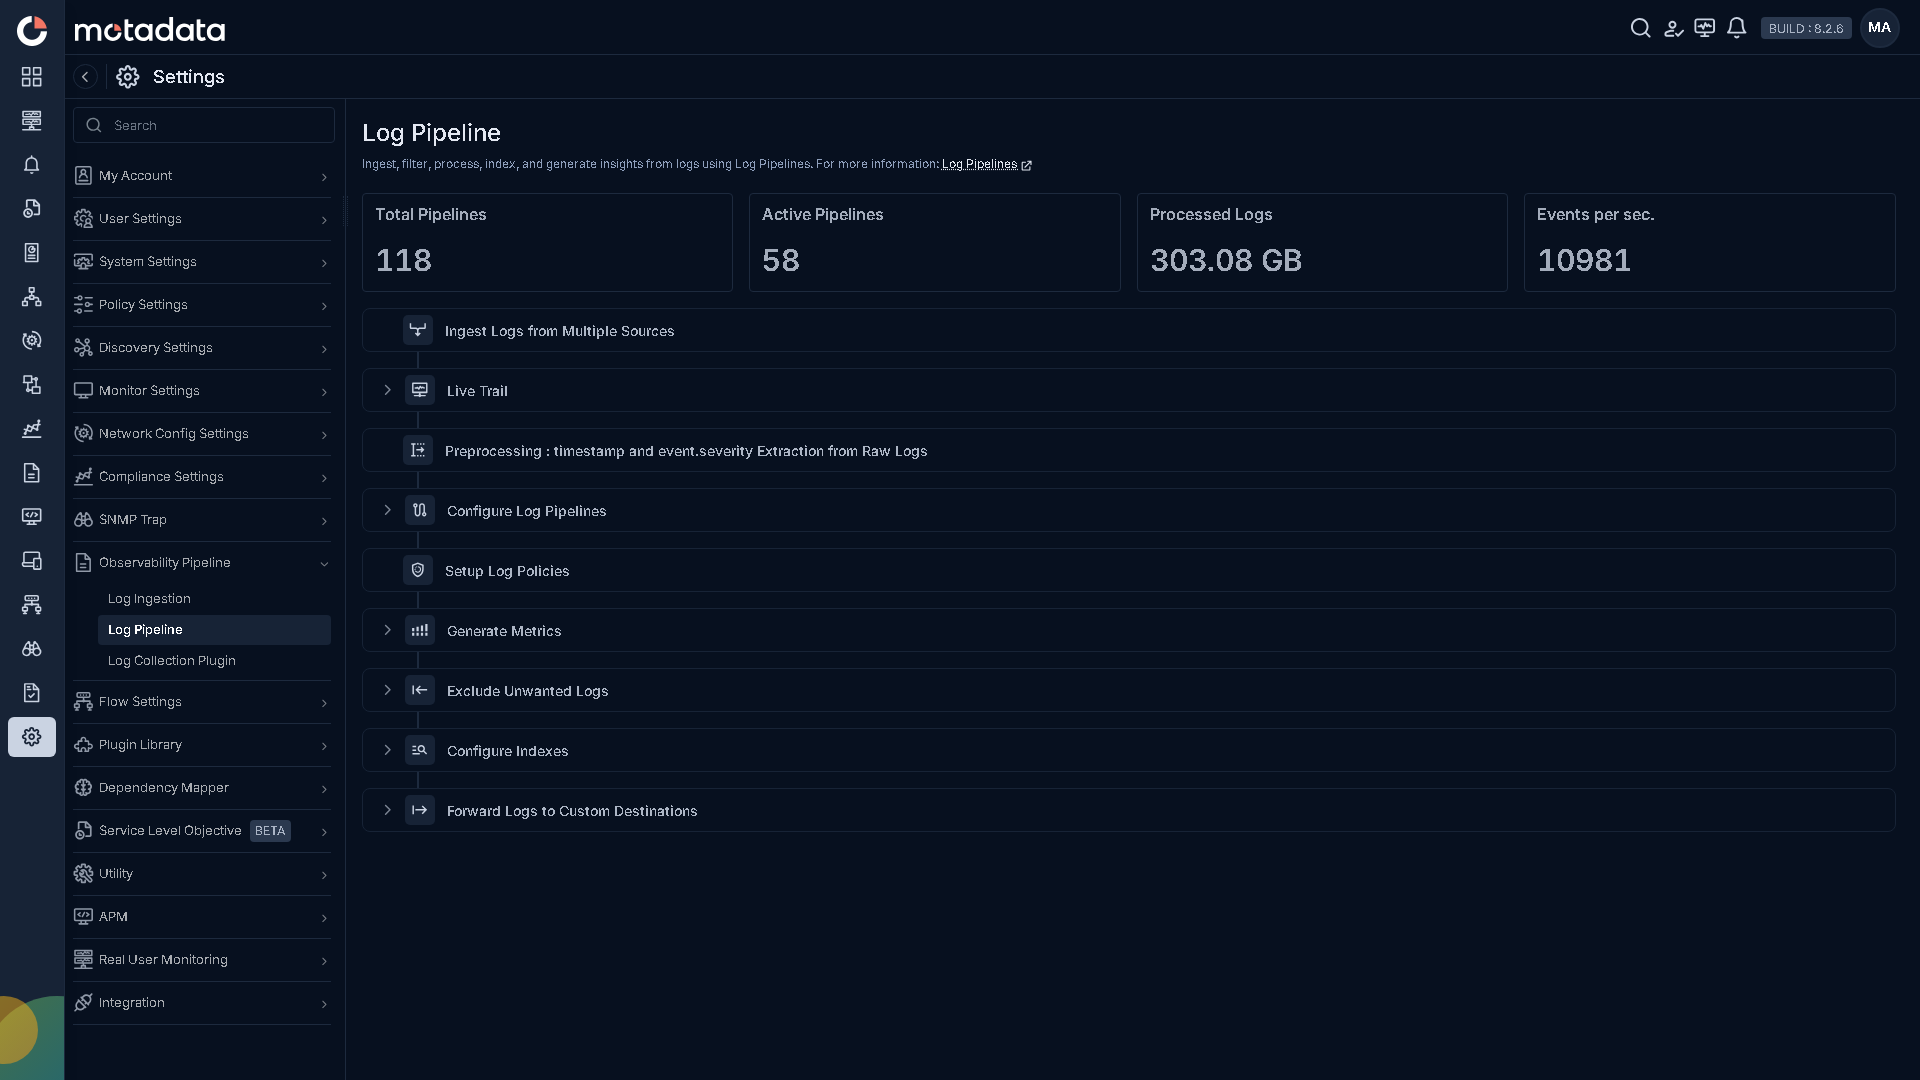Click the Generate Metrics stage icon
This screenshot has height=1080, width=1920.
420,630
